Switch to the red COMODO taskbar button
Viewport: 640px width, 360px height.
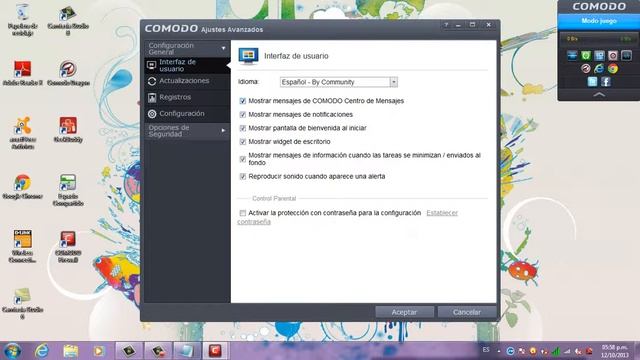click(215, 351)
